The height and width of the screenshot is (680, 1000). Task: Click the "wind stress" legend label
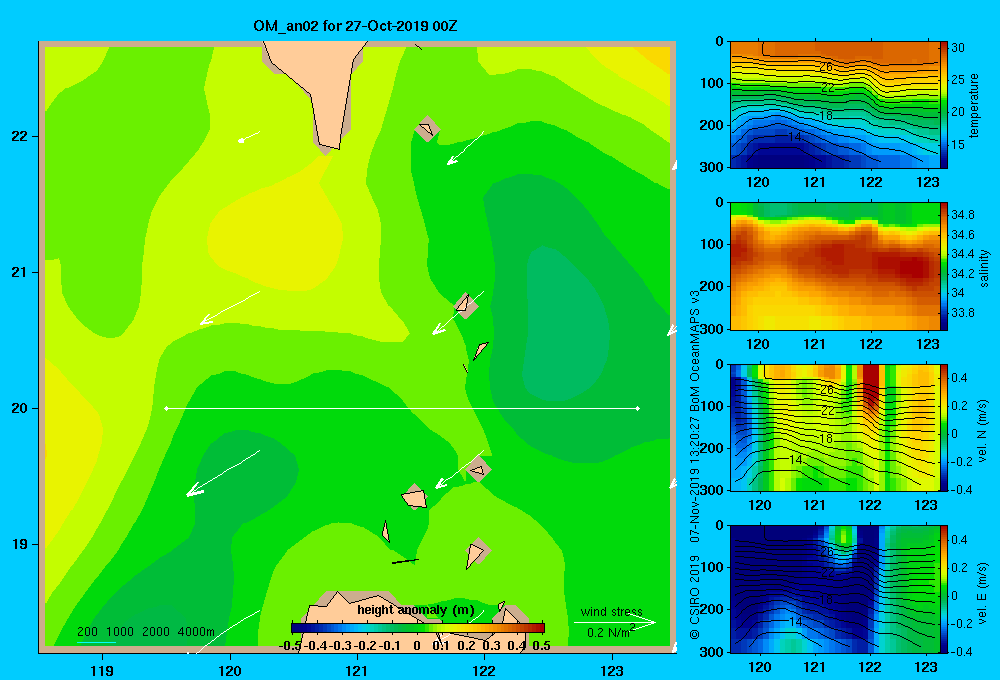[612, 611]
